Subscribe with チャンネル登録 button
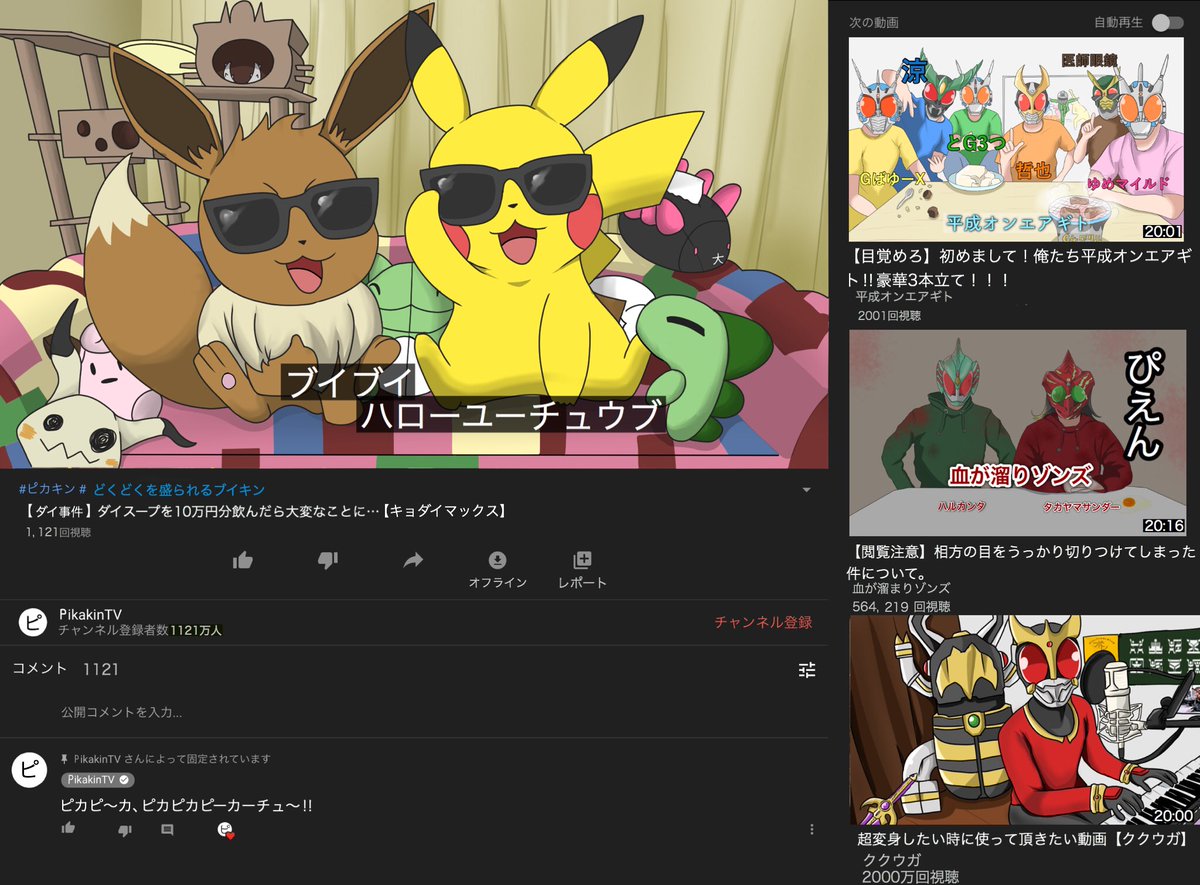This screenshot has width=1200, height=885. 763,622
